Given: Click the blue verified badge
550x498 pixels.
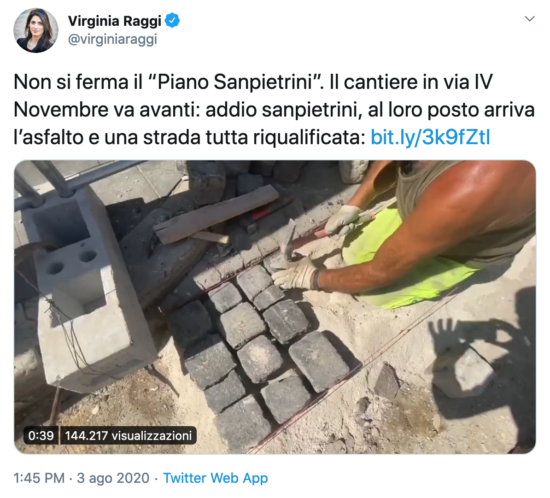Looking at the screenshot, I should click(172, 21).
